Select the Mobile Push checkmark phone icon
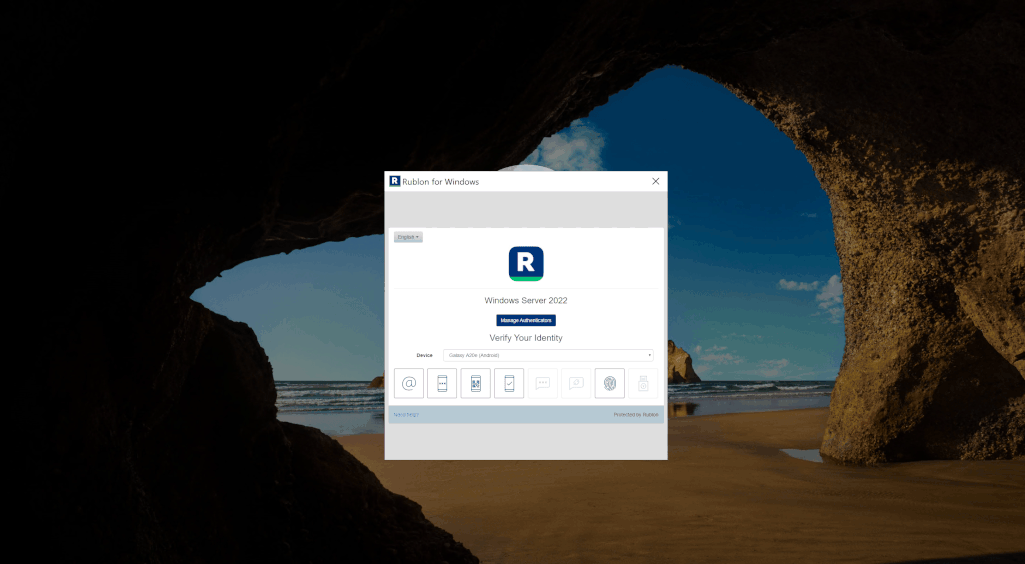This screenshot has height=564, width=1025. point(509,383)
